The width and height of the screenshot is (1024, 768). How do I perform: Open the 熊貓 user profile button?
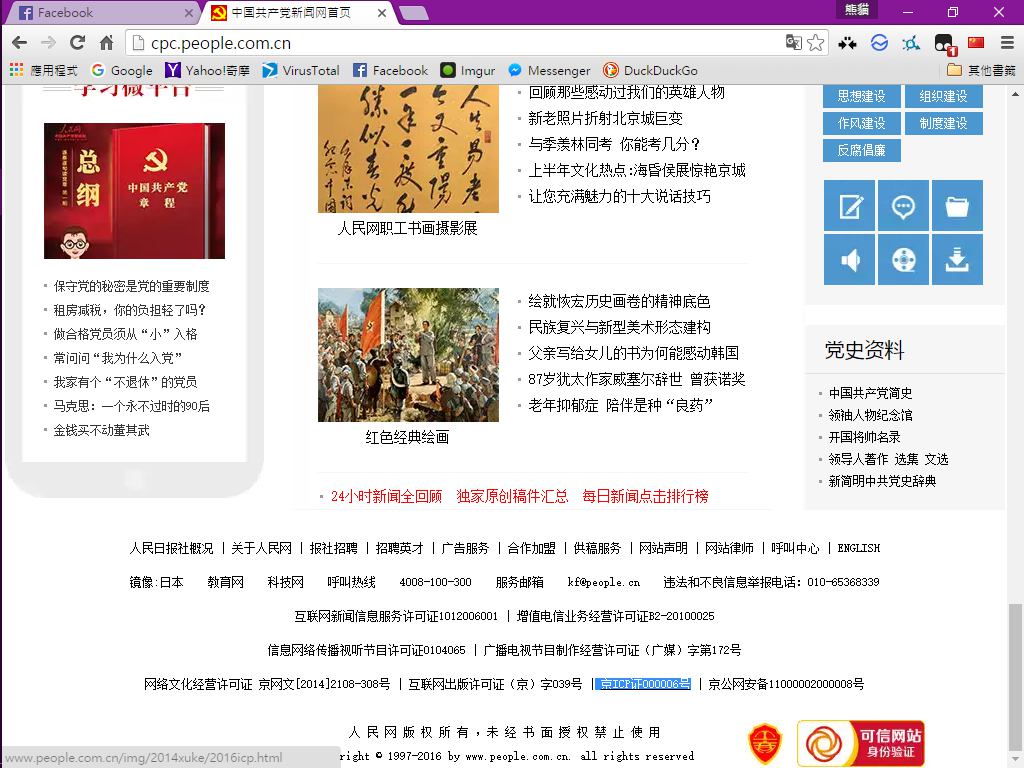(x=856, y=9)
